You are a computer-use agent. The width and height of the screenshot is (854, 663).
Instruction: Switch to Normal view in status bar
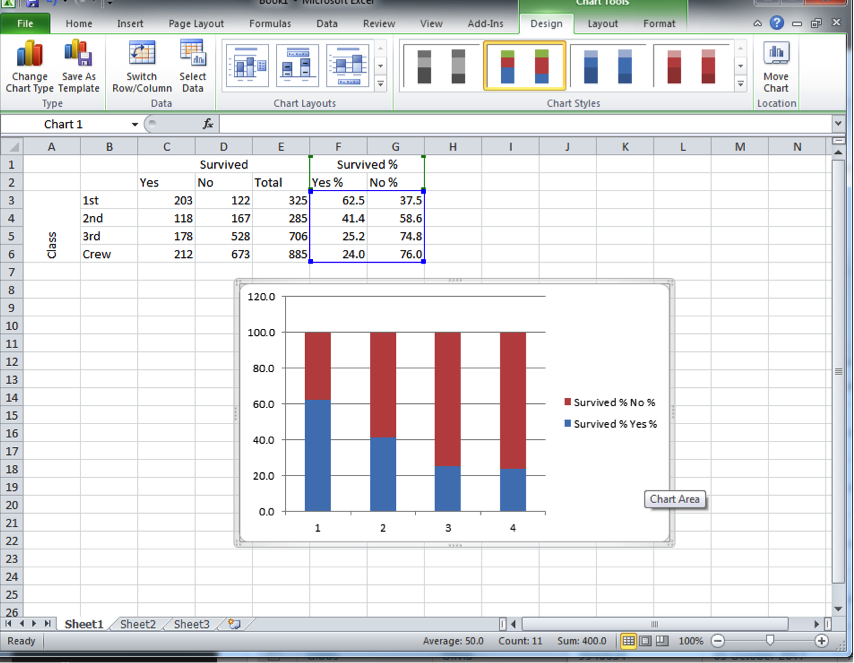[628, 641]
